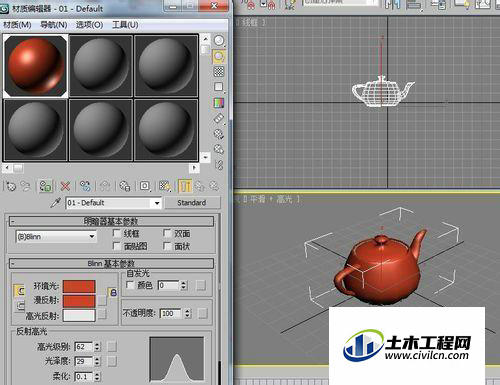This screenshot has height=385, width=500.
Task: Click Put Material to Scene icon
Action: pyautogui.click(x=26, y=186)
